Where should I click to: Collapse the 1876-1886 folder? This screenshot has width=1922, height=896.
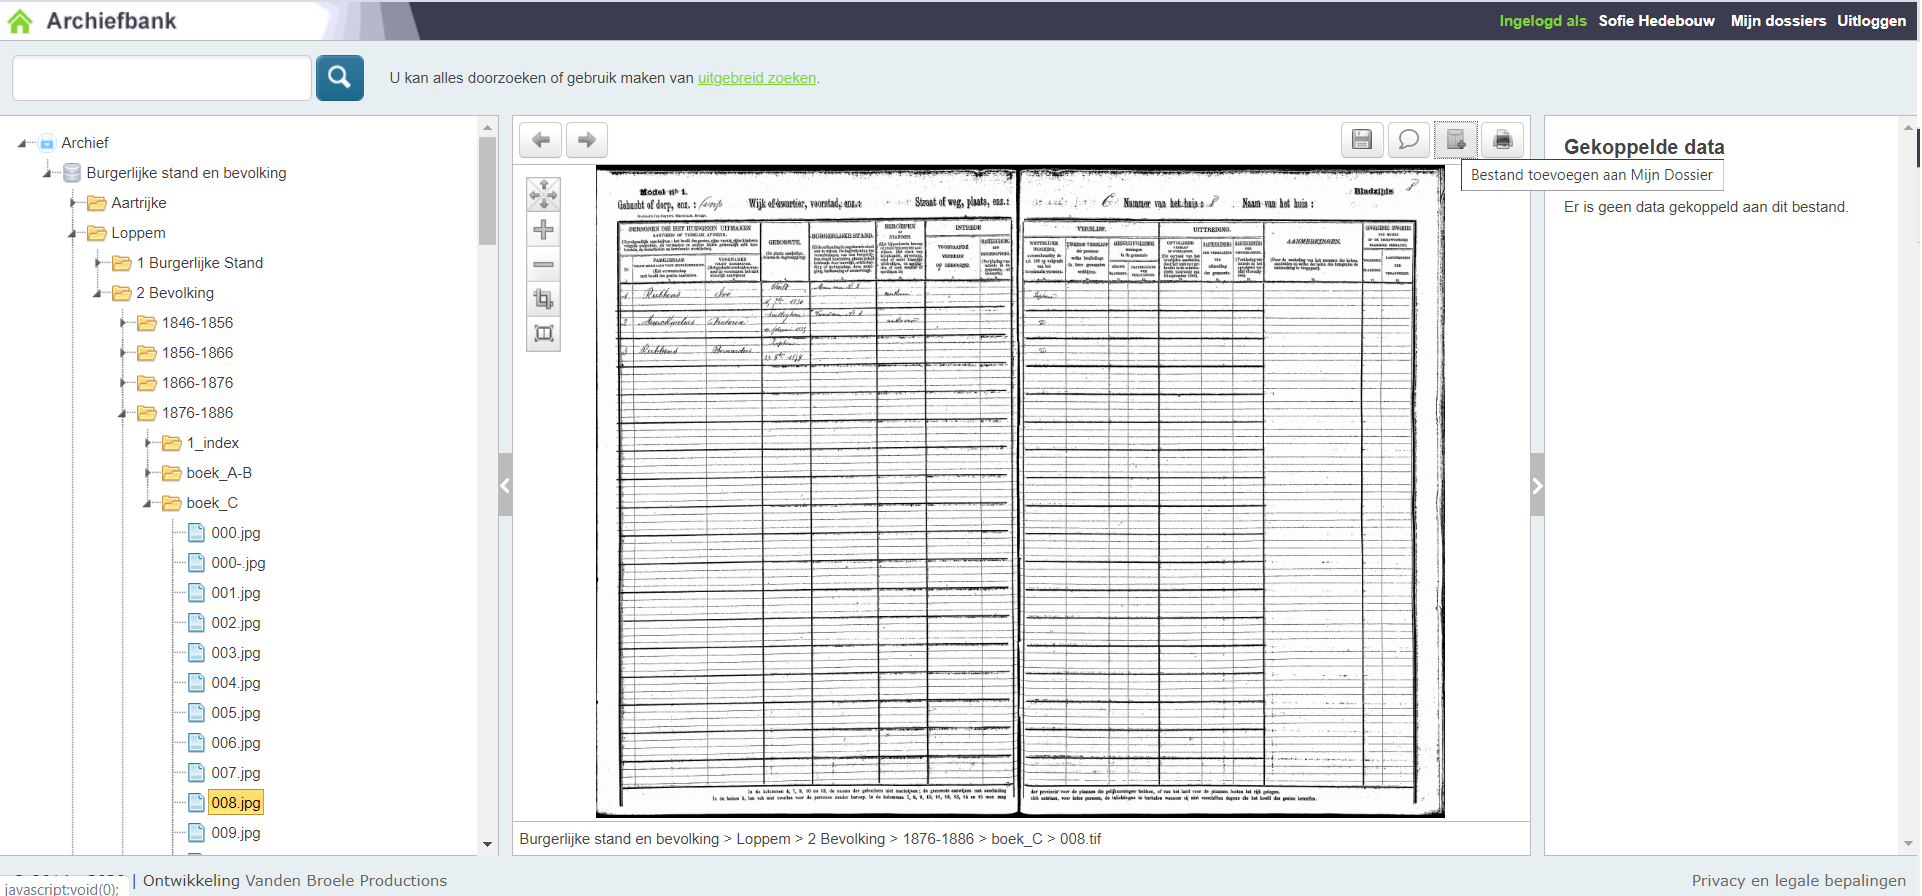[122, 414]
